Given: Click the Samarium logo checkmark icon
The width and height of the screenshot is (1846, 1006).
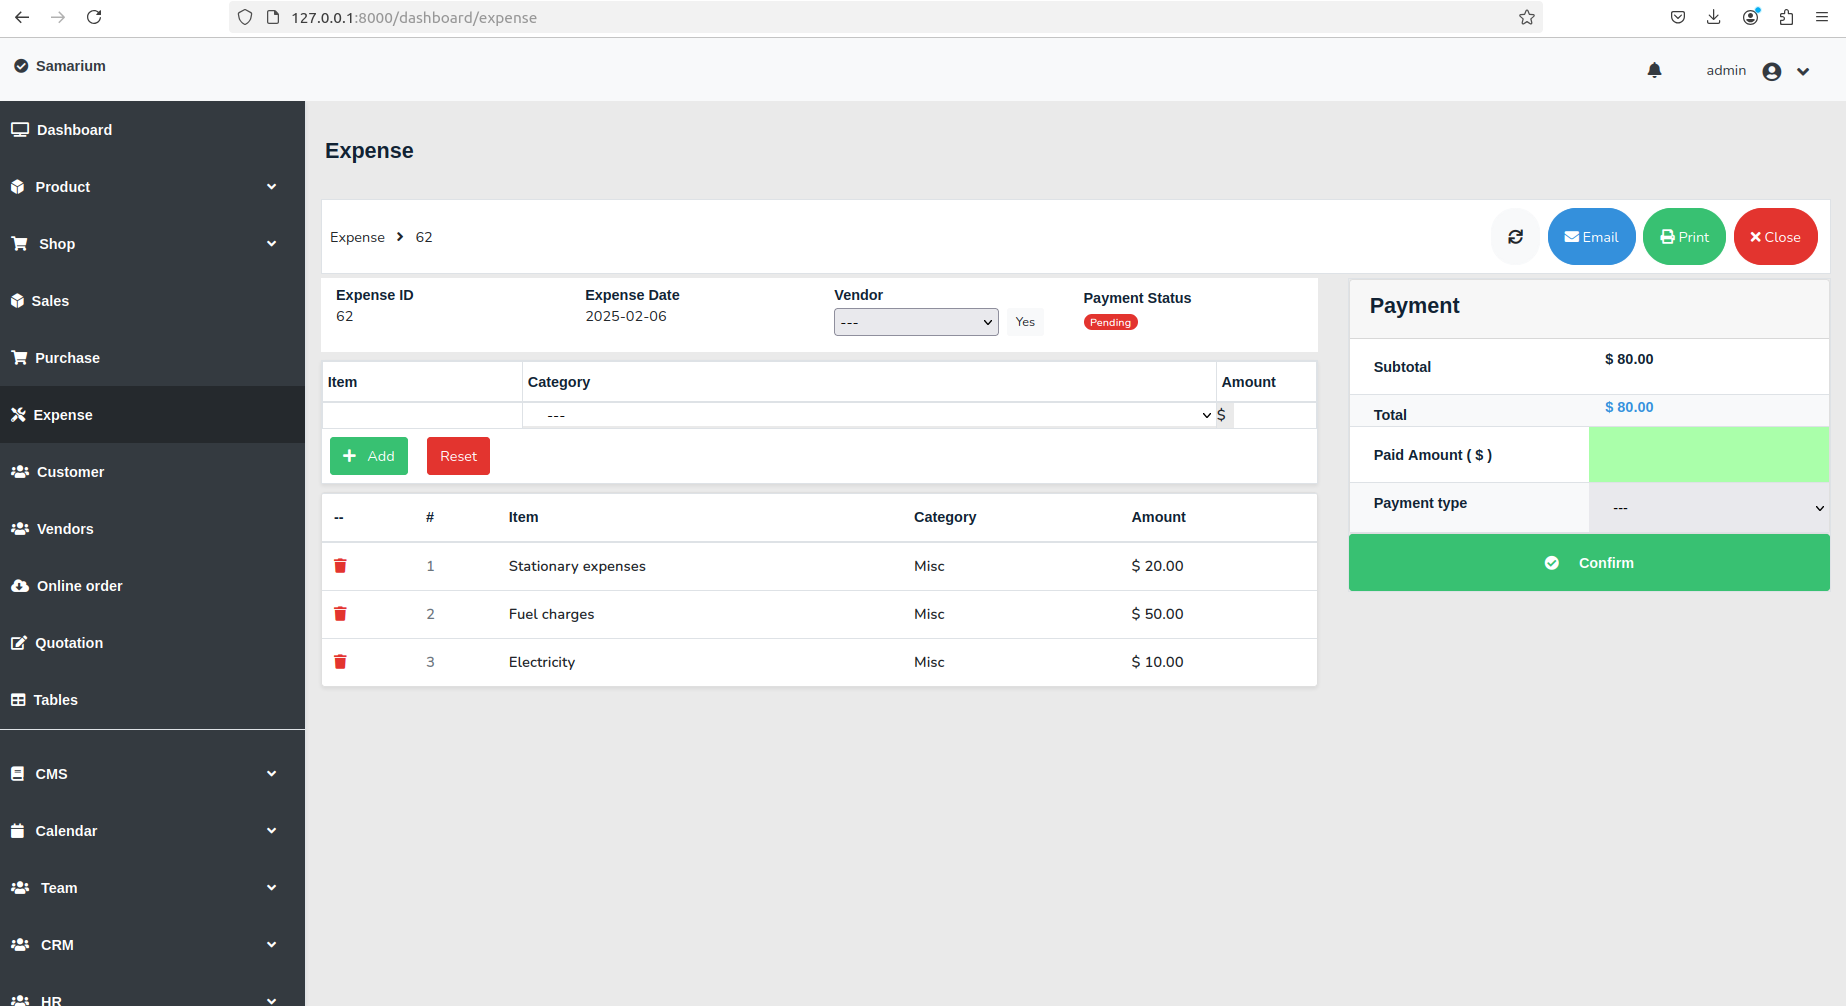Looking at the screenshot, I should click(21, 66).
